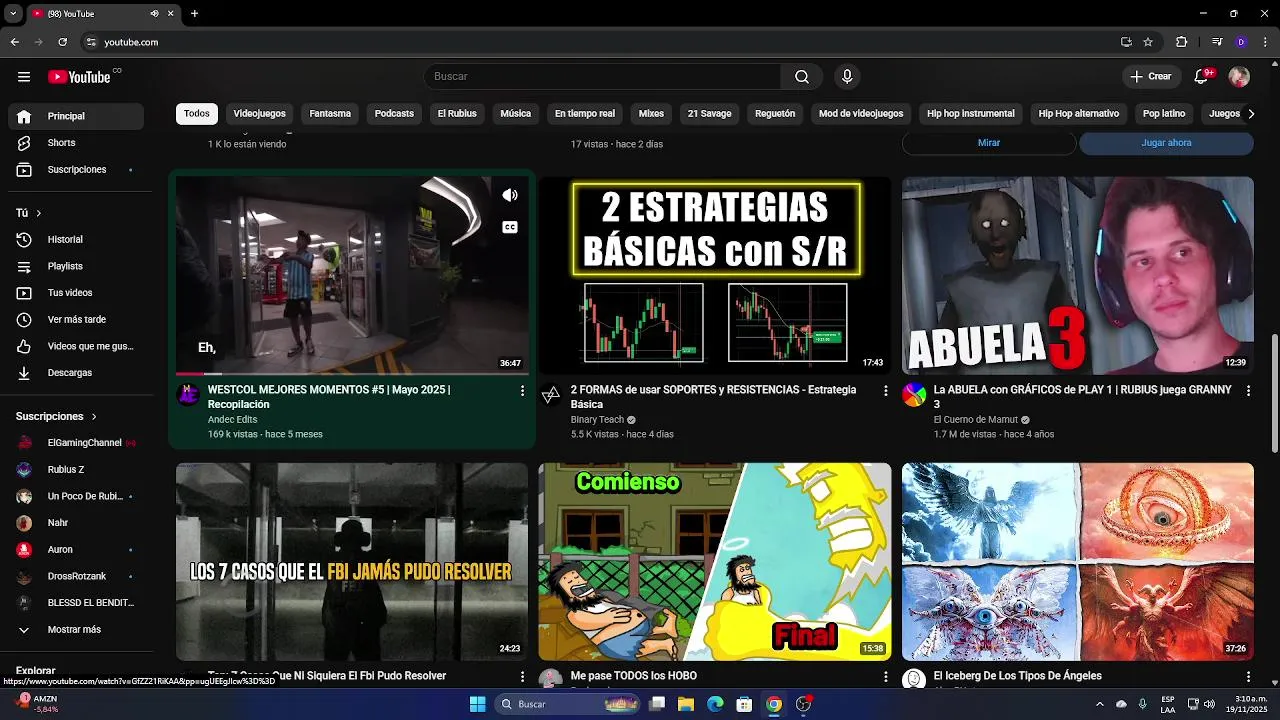Click the search magnifier button
Viewport: 1280px width, 720px height.
[x=802, y=77]
